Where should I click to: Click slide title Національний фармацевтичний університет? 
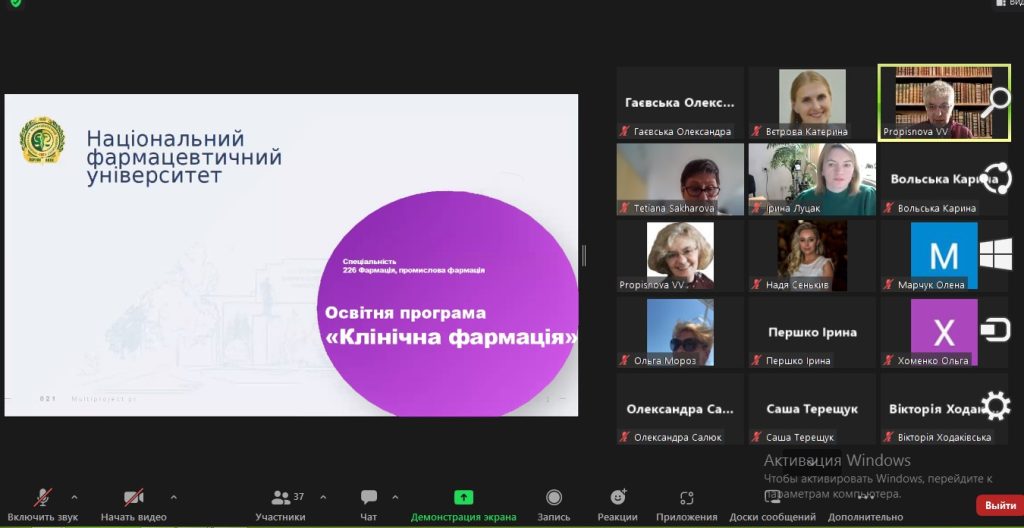click(184, 157)
